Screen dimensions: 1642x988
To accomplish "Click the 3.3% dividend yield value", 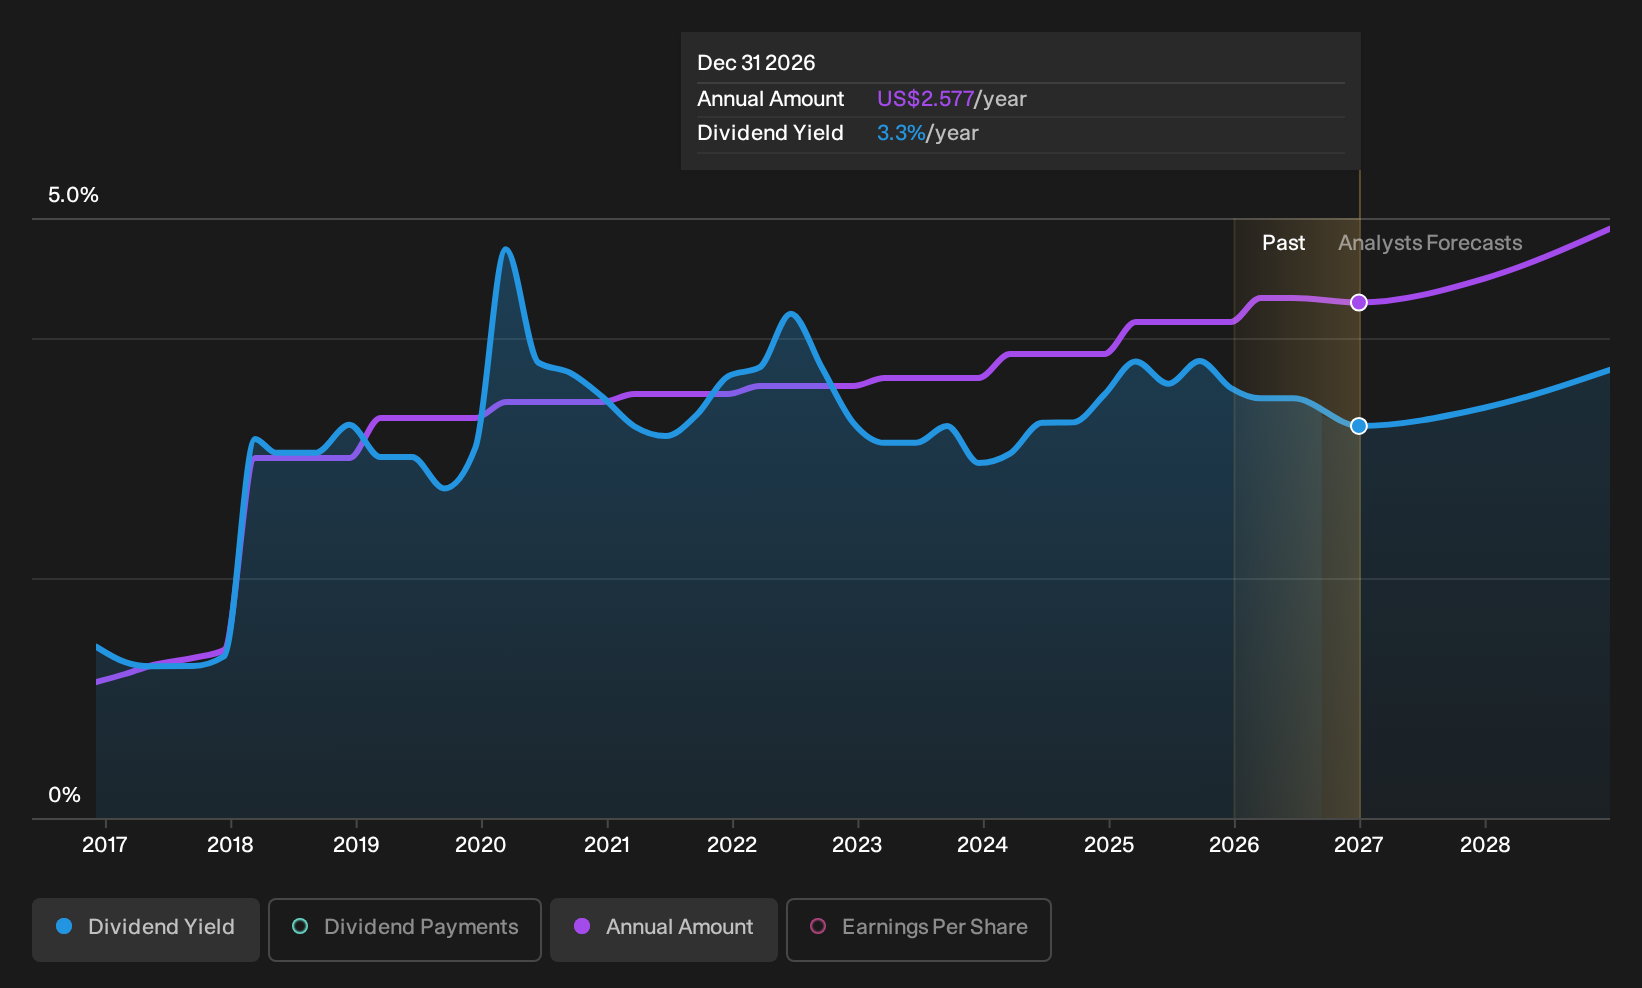I will click(x=901, y=133).
